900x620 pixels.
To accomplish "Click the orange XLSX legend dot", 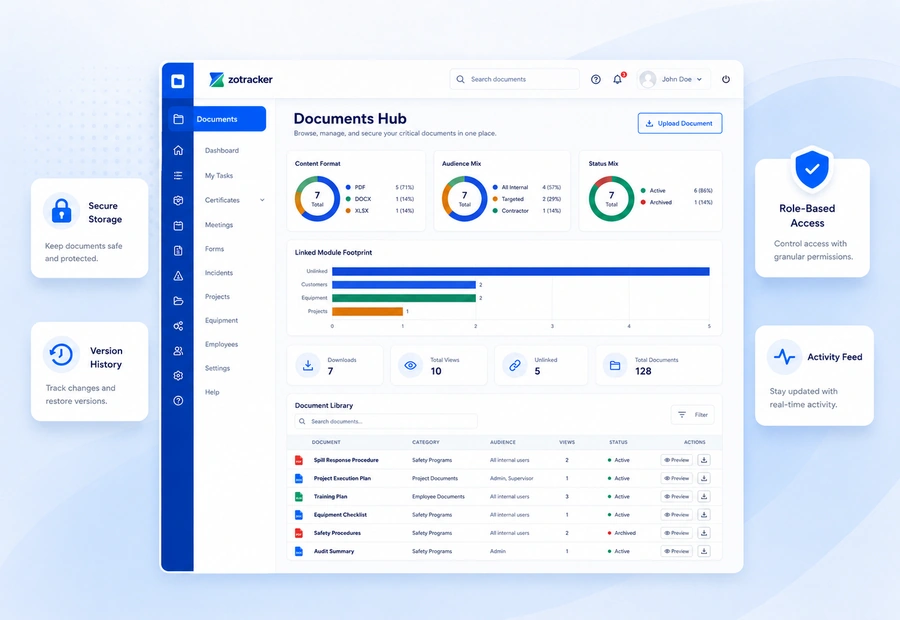I will (x=348, y=211).
